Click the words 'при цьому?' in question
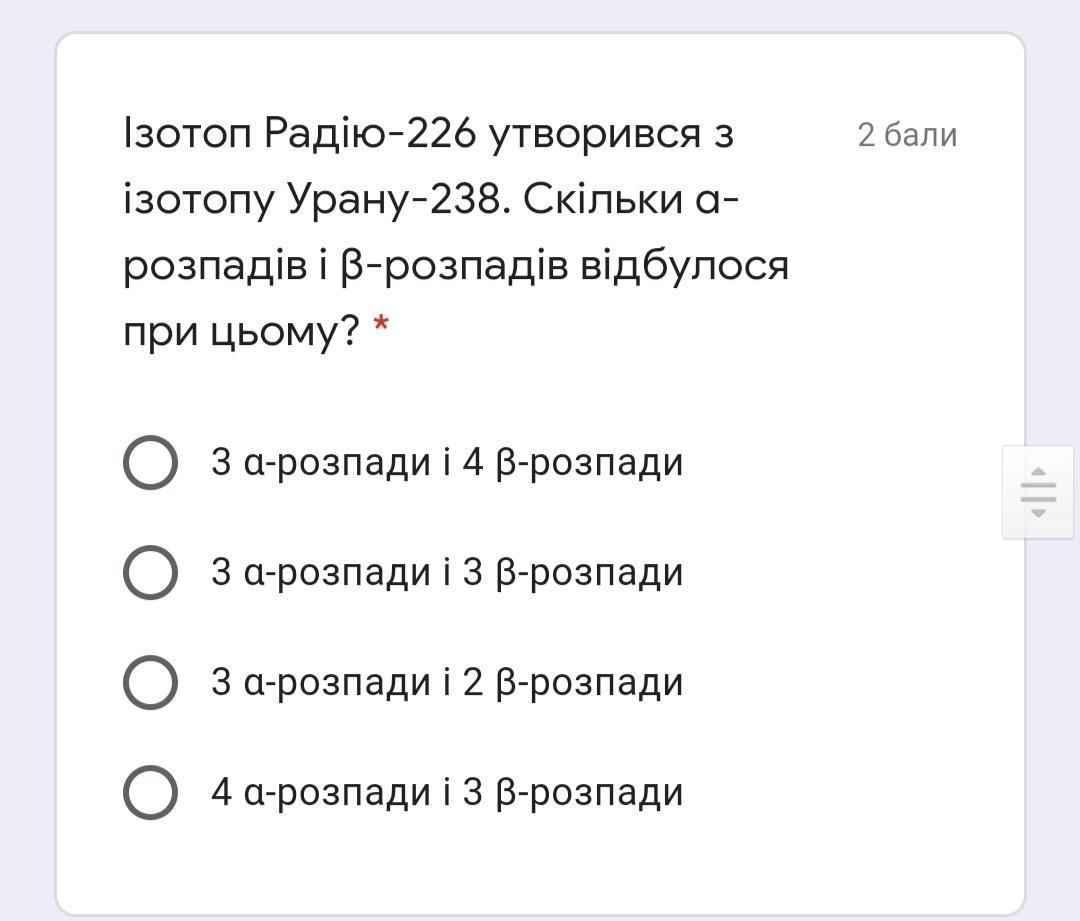1080x921 pixels. coord(240,330)
